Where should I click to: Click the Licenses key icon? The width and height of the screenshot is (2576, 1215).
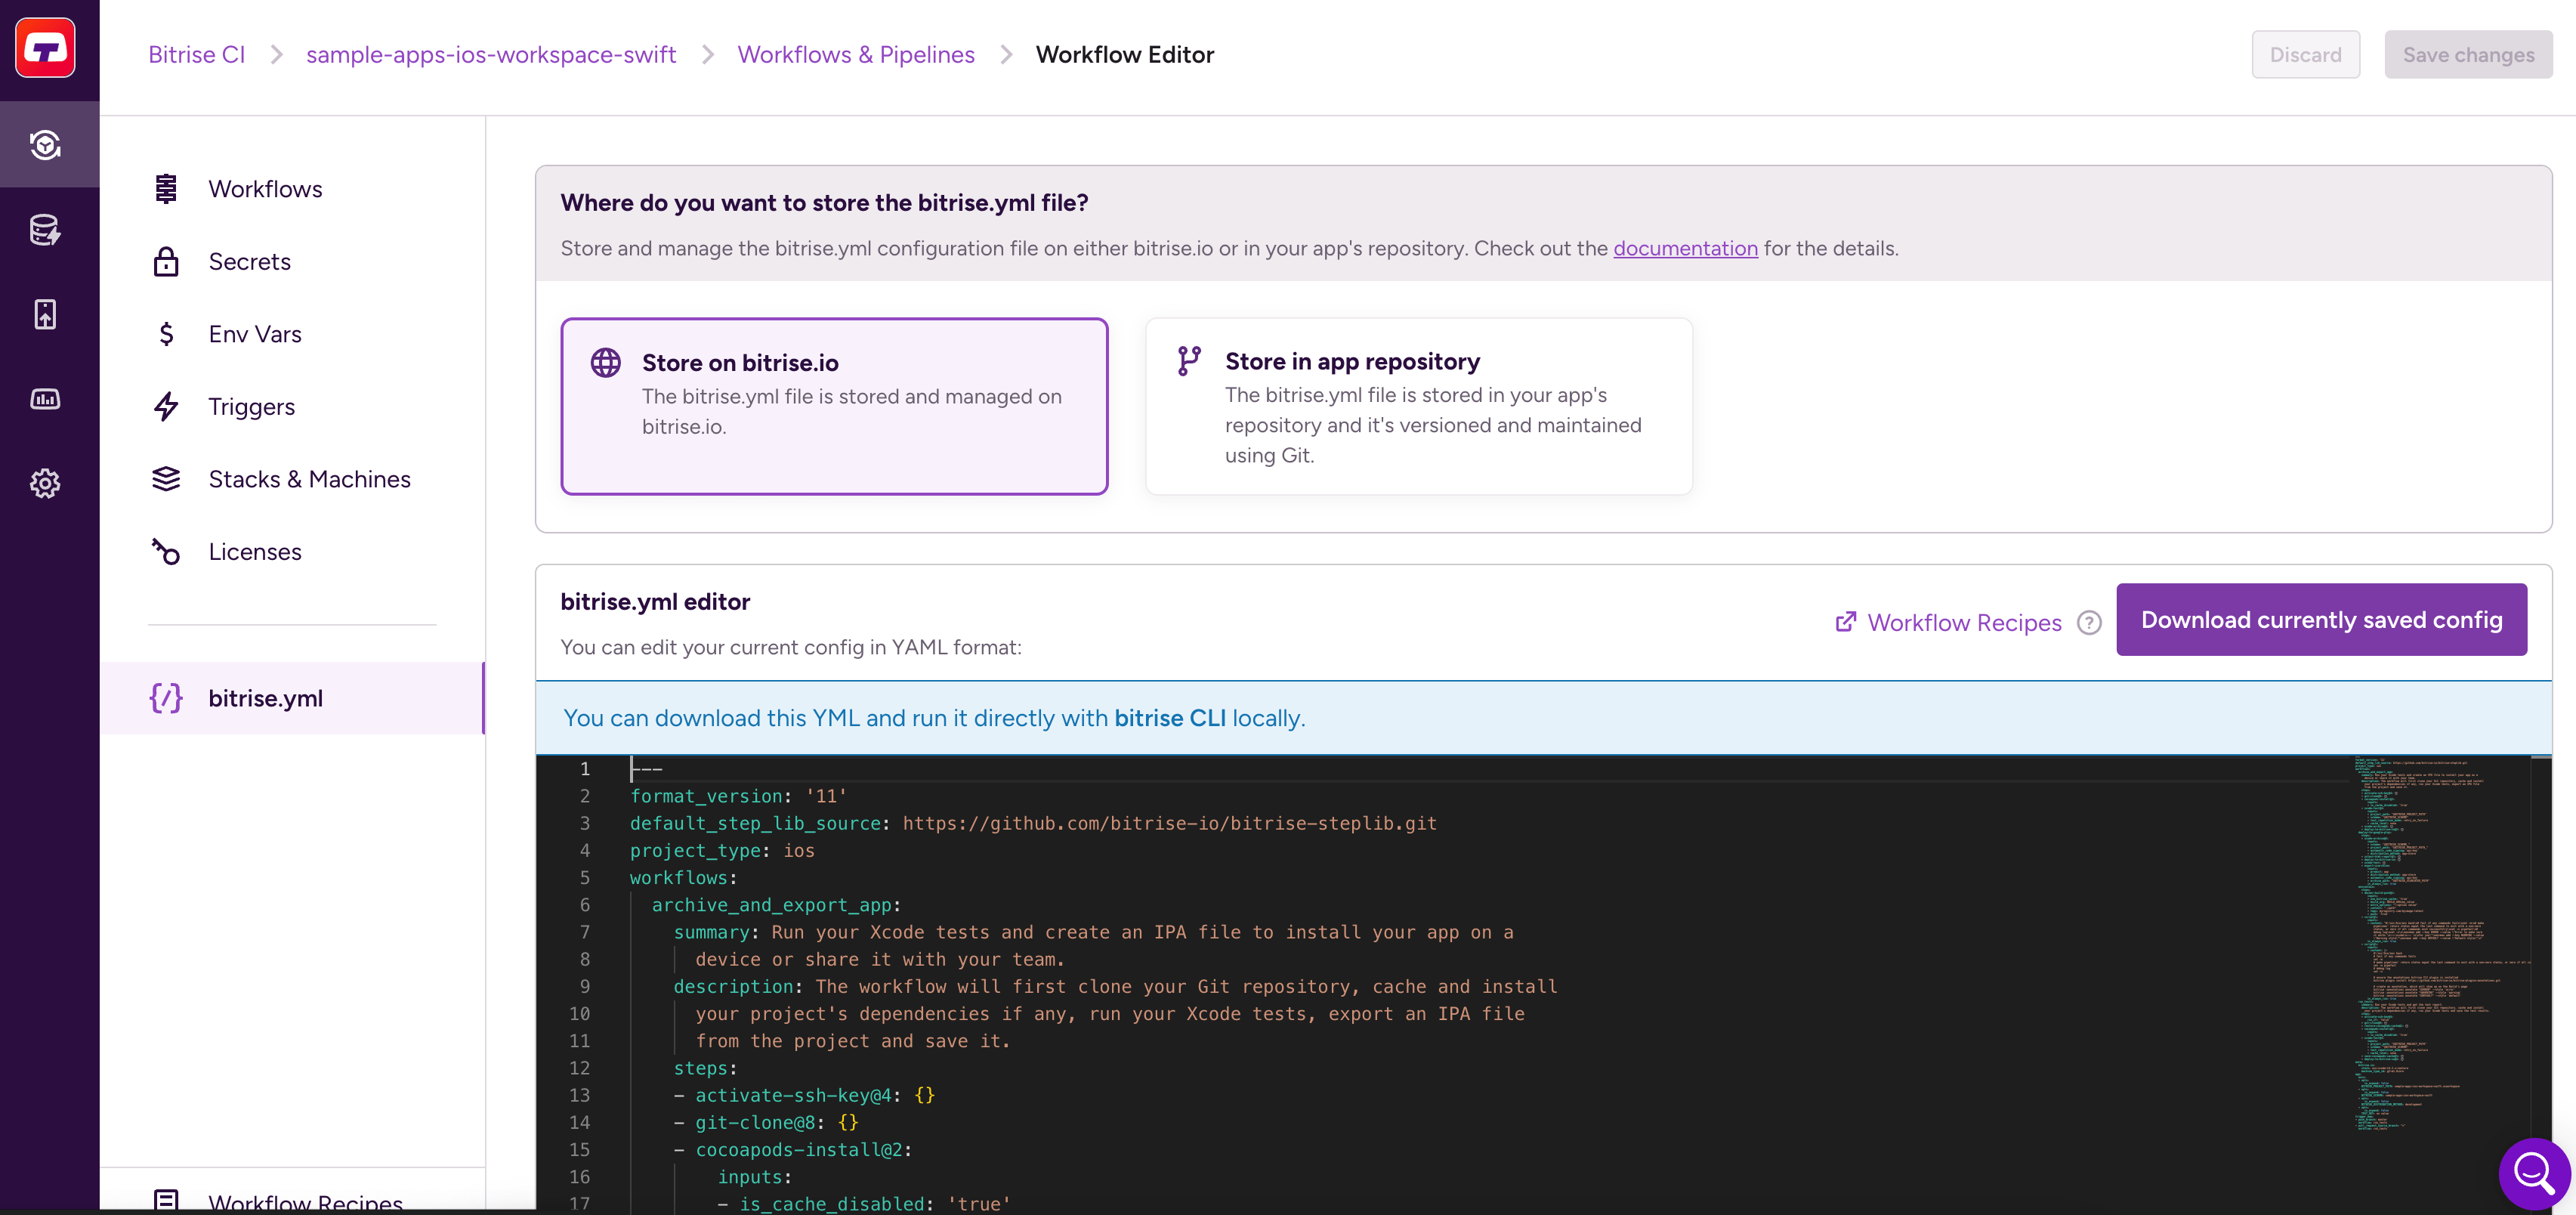(x=166, y=552)
